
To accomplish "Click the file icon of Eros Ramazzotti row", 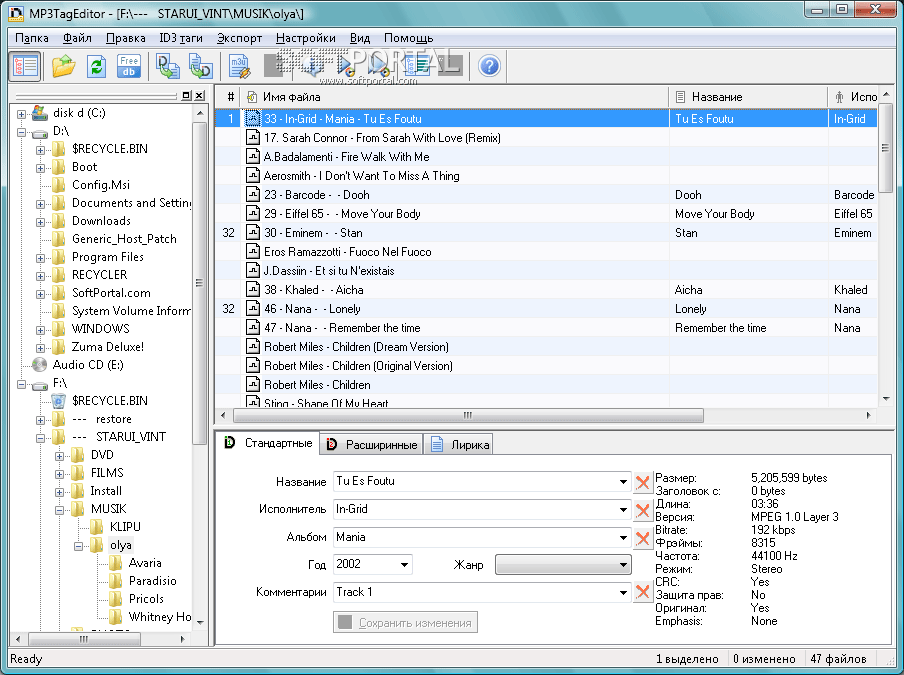I will click(253, 252).
